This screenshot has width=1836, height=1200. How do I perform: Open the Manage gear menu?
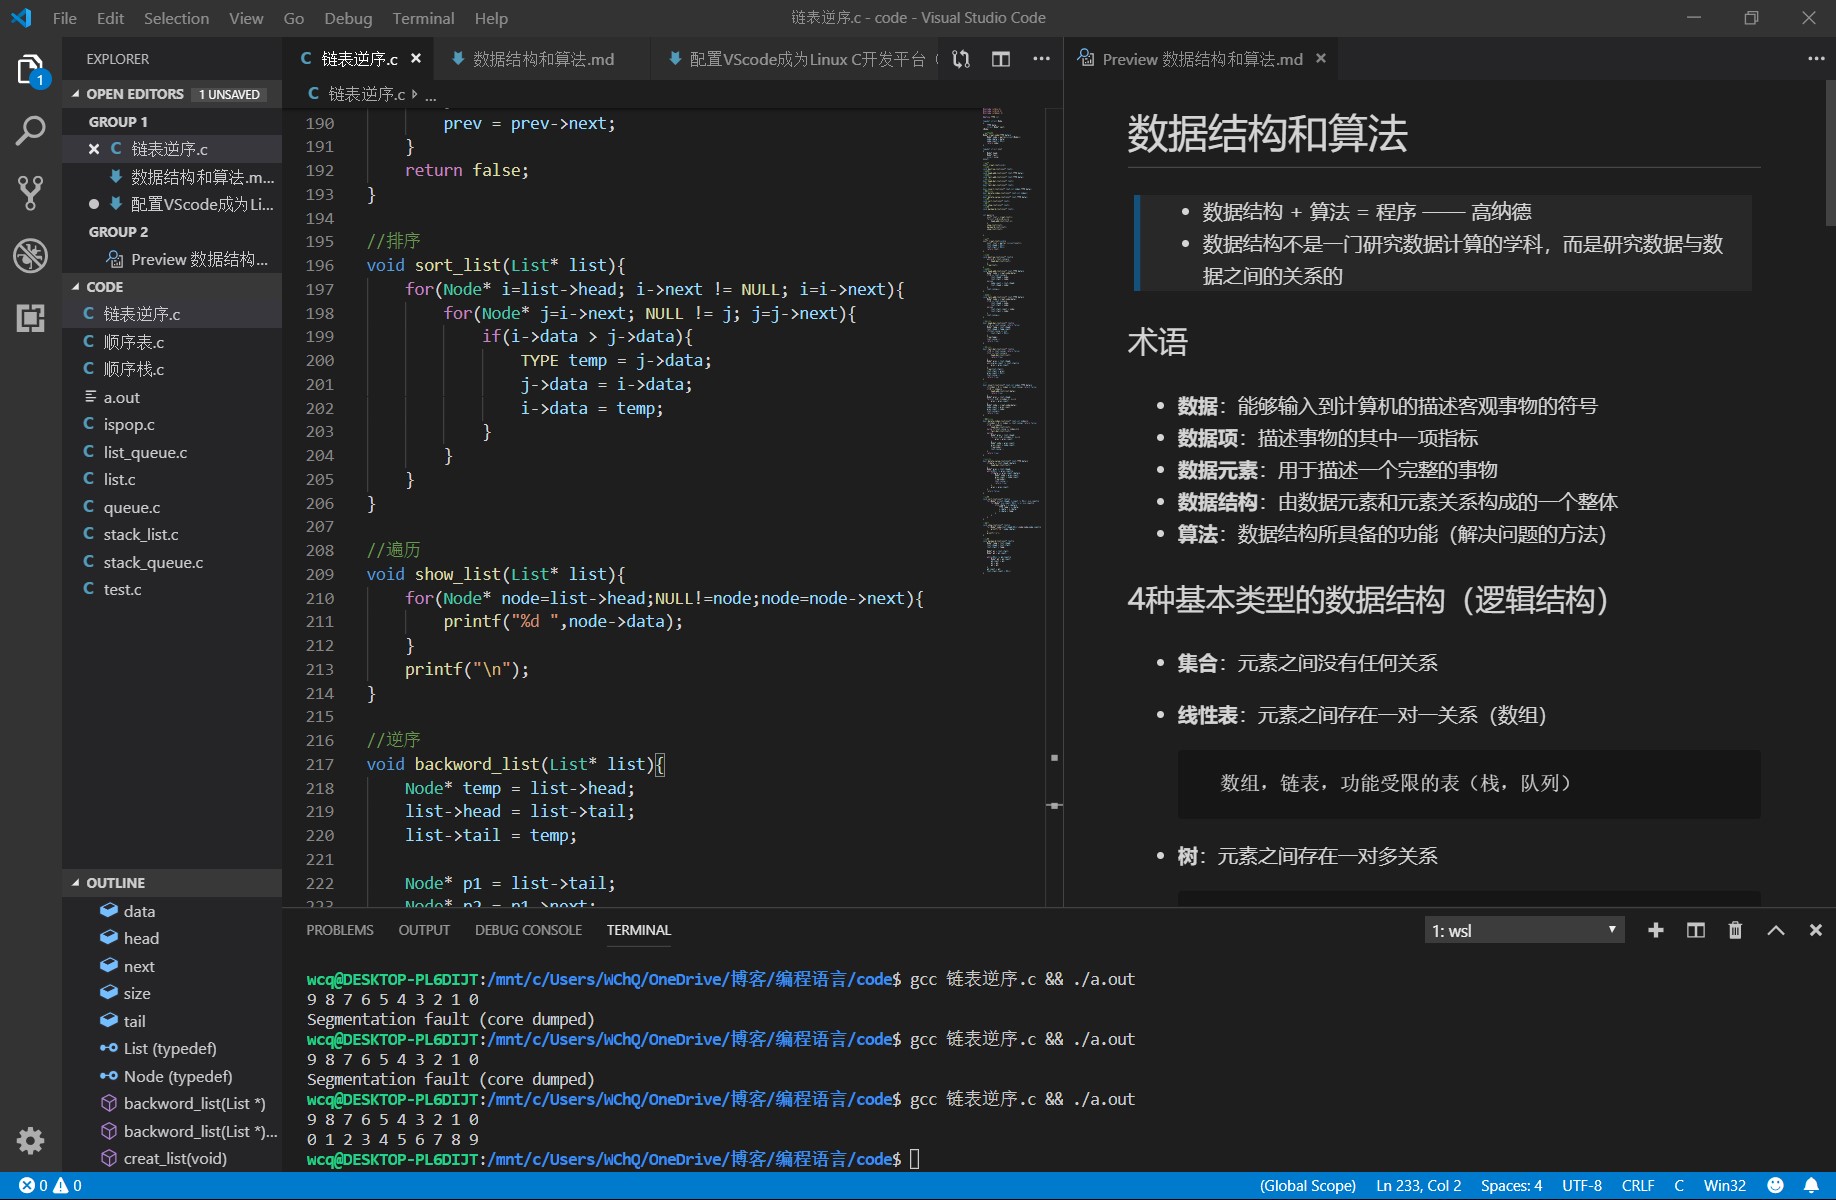tap(30, 1140)
